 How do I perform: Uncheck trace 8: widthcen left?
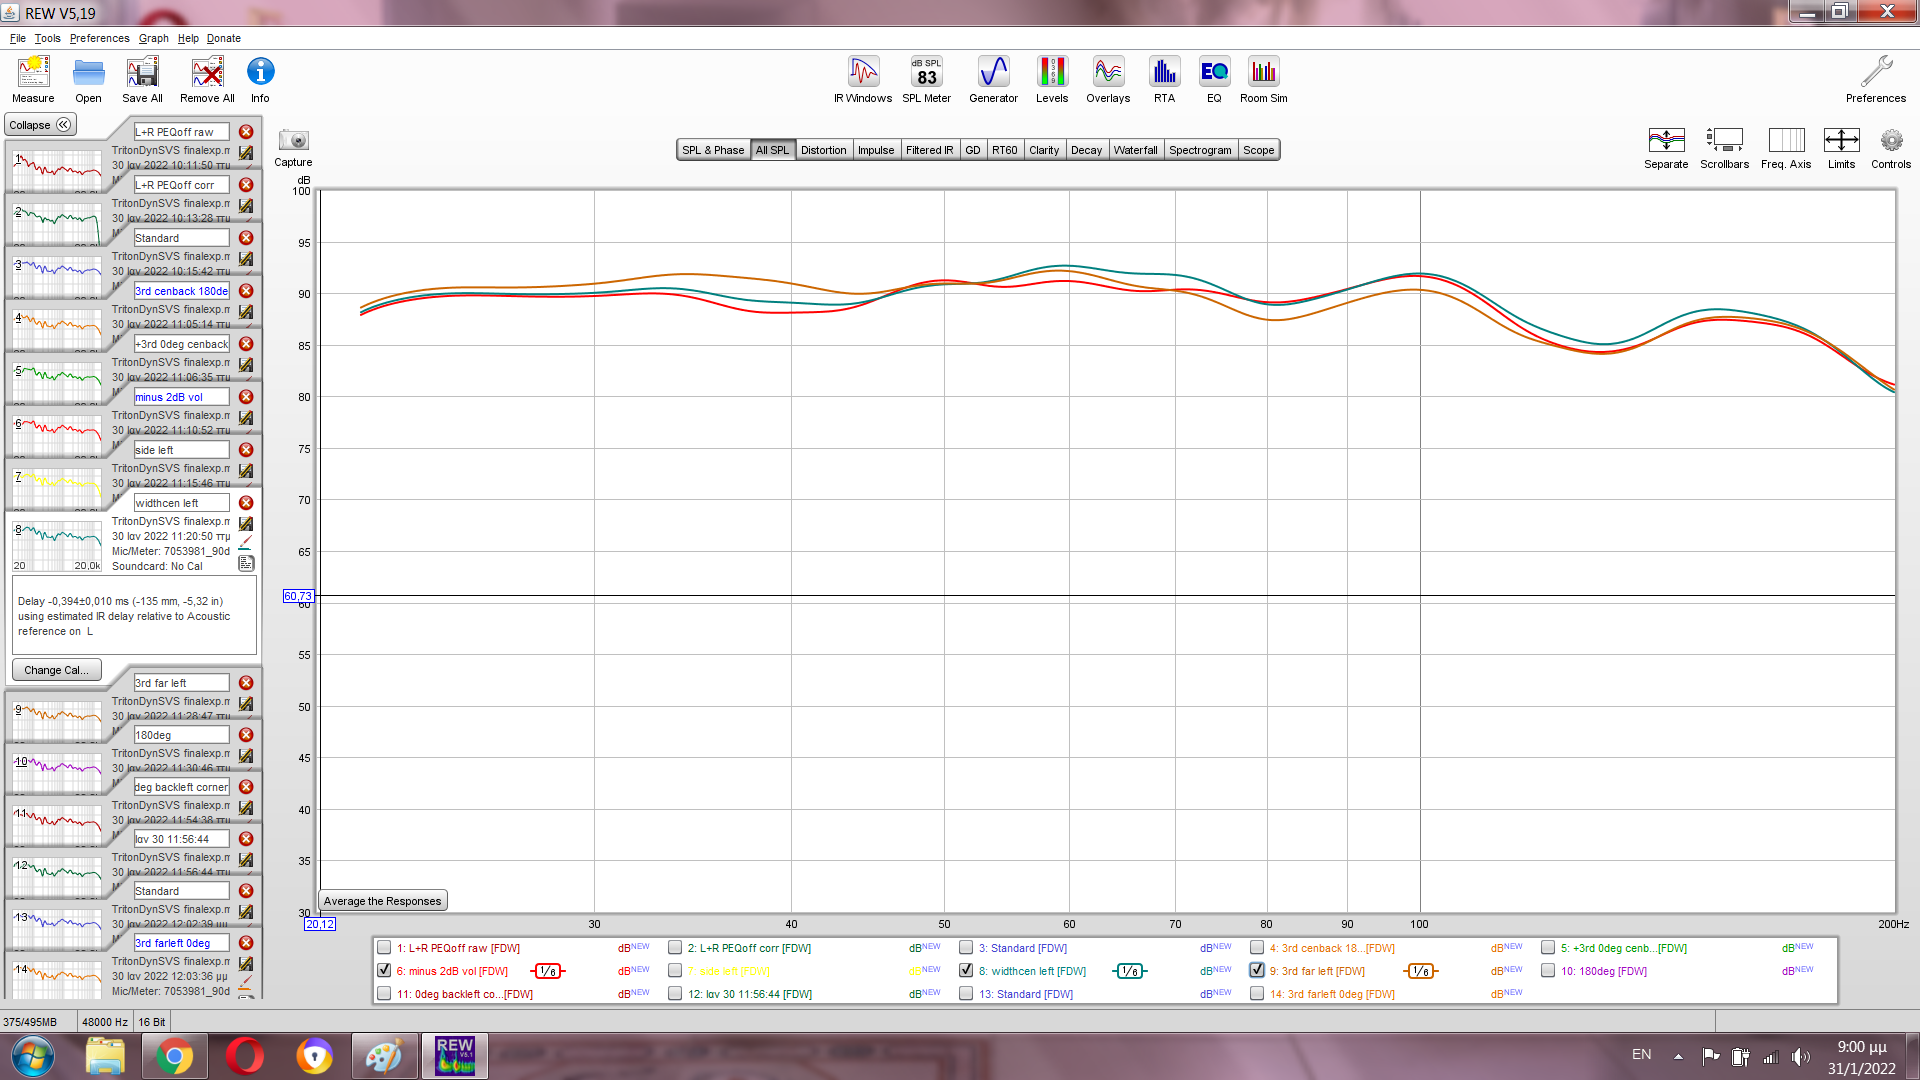(966, 971)
